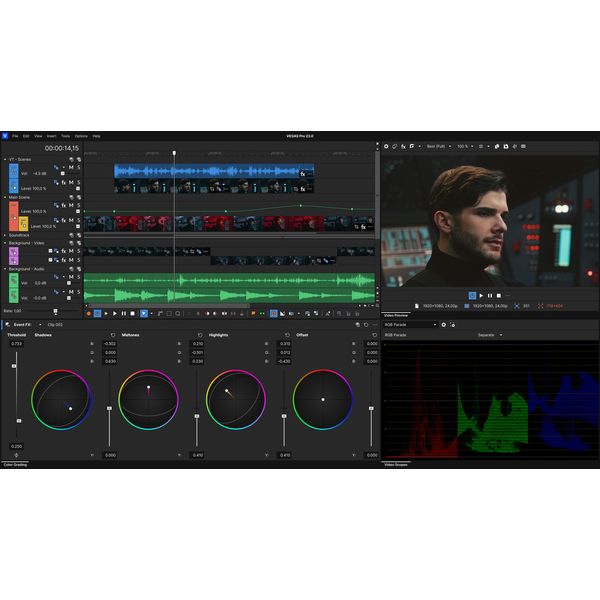Open the Insert menu
Image resolution: width=600 pixels, height=600 pixels.
52,136
